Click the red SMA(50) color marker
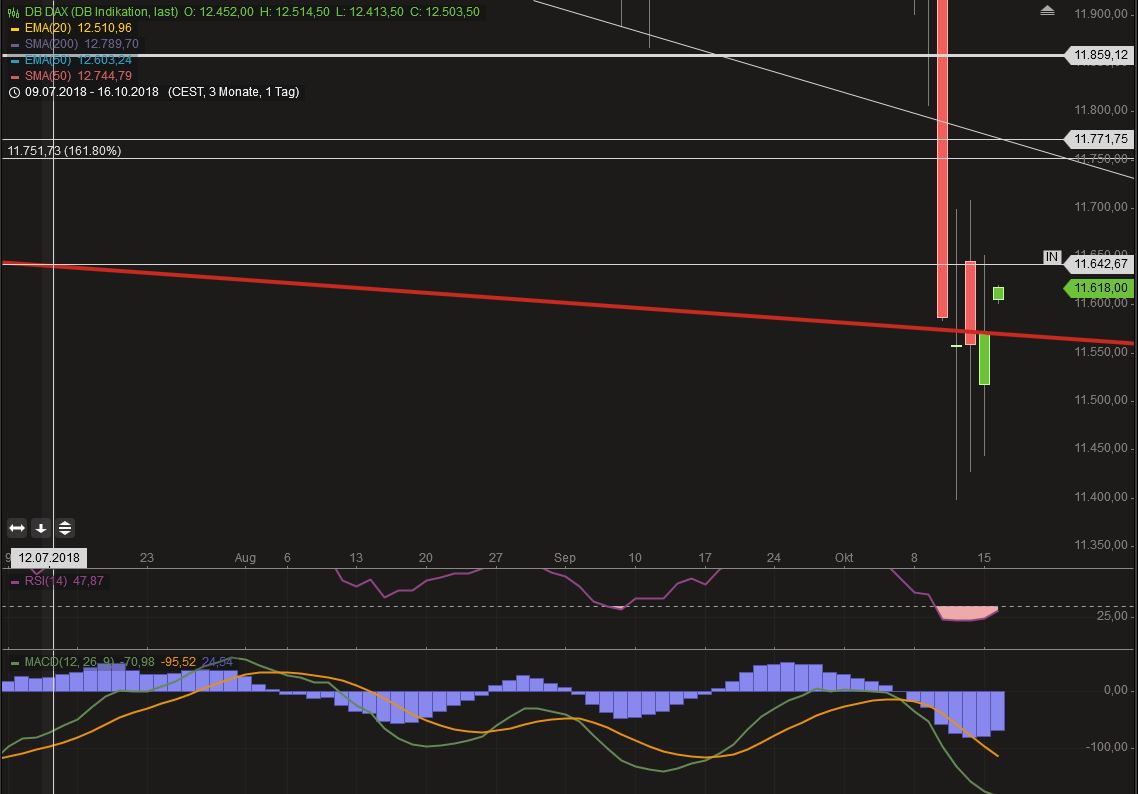The width and height of the screenshot is (1138, 794). tap(13, 76)
